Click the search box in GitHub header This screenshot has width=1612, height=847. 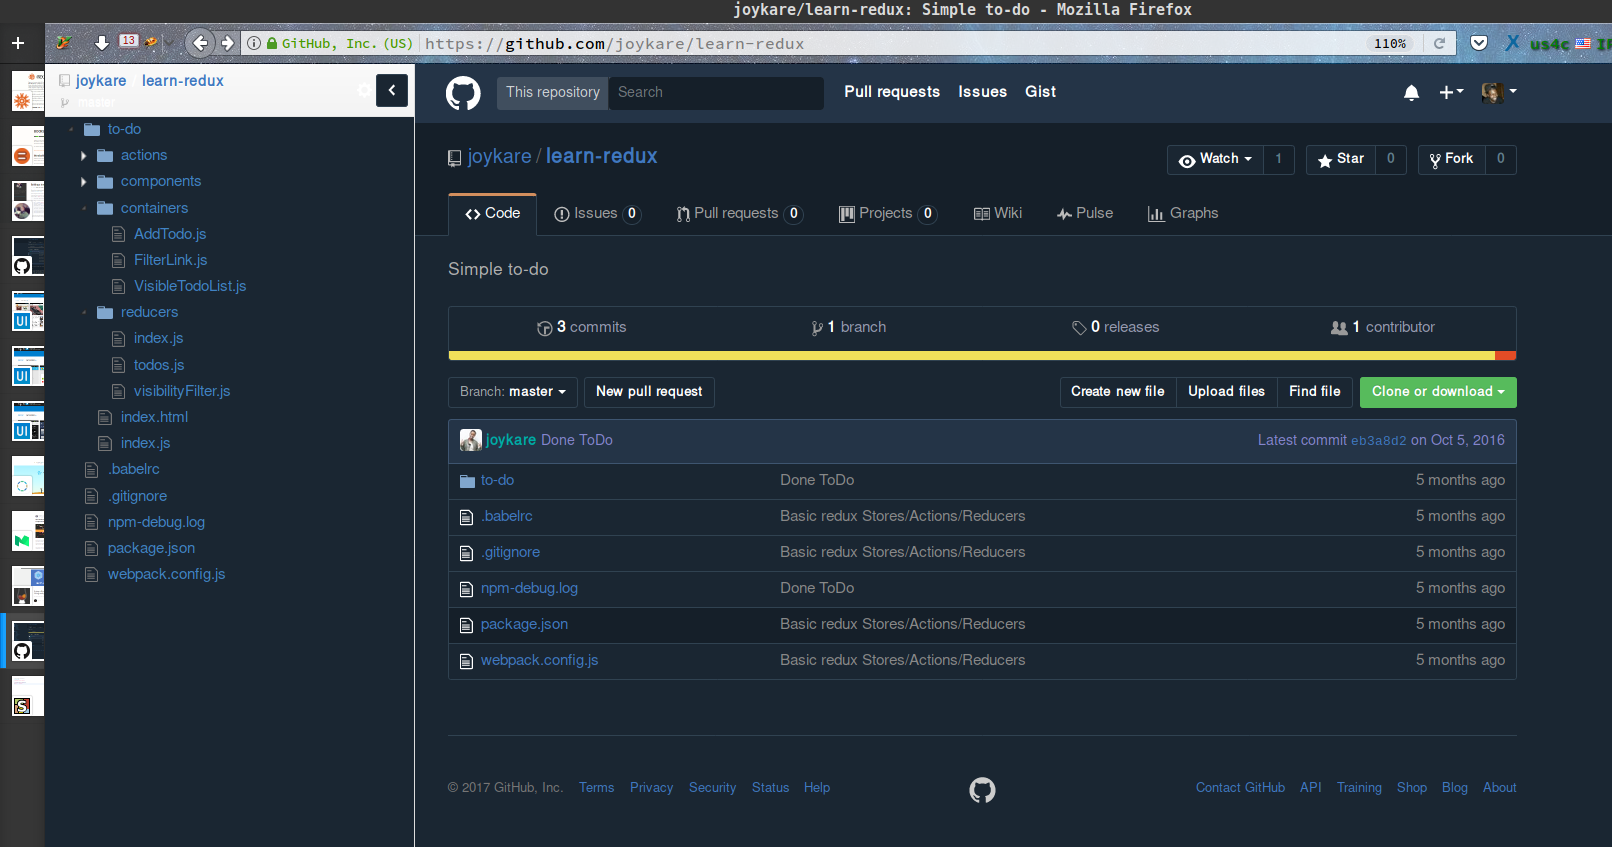716,93
